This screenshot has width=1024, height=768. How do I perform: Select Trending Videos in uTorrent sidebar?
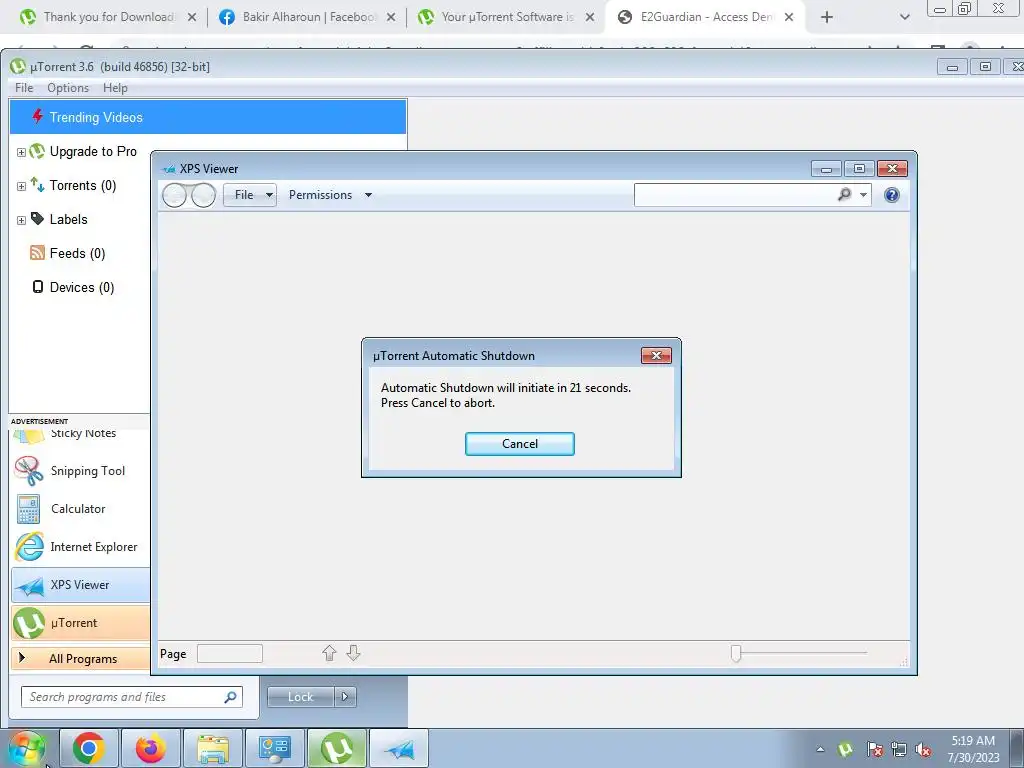208,117
